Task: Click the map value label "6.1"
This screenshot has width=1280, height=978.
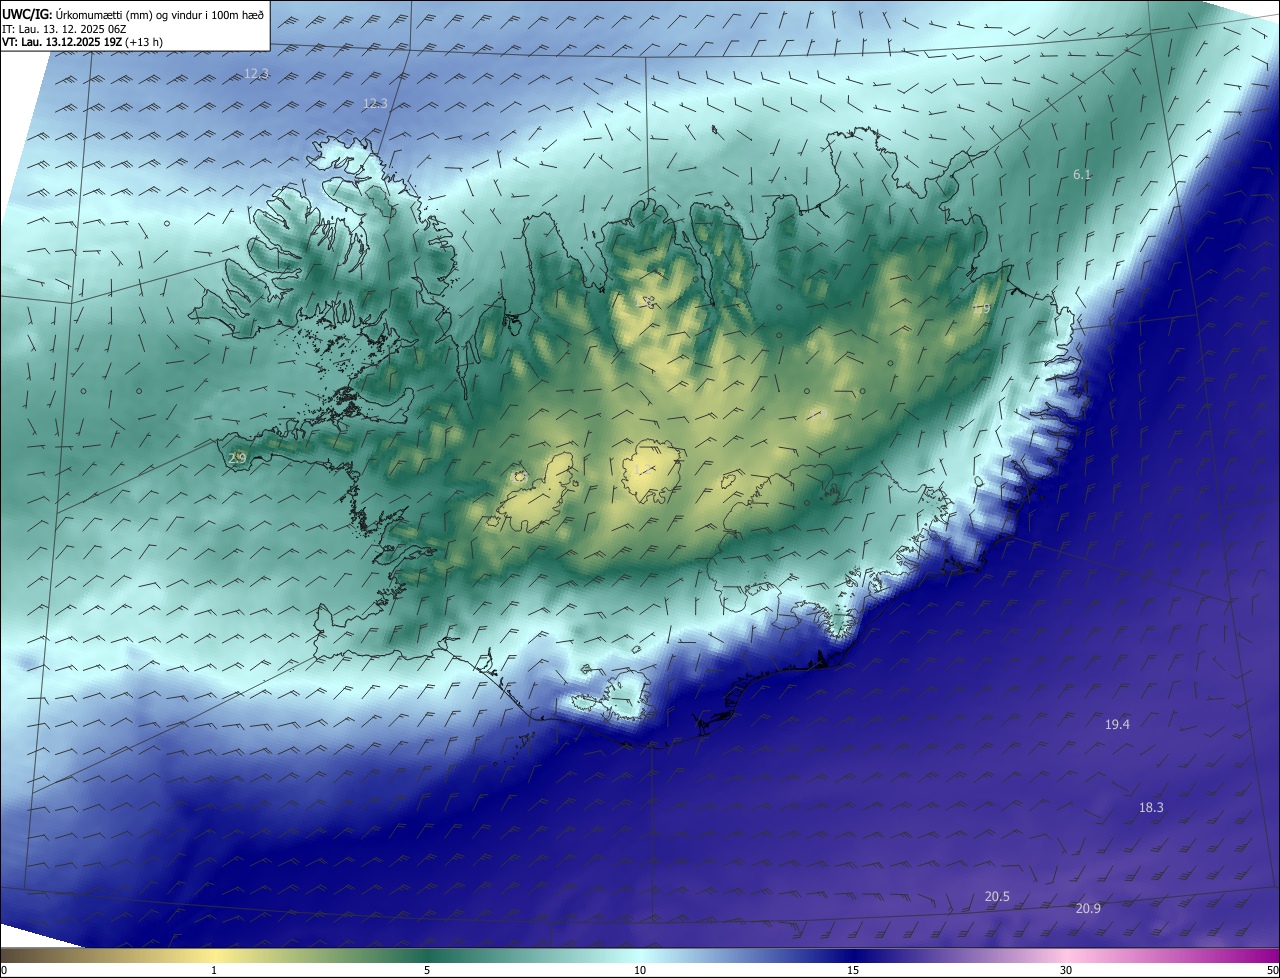Action: tap(1082, 174)
